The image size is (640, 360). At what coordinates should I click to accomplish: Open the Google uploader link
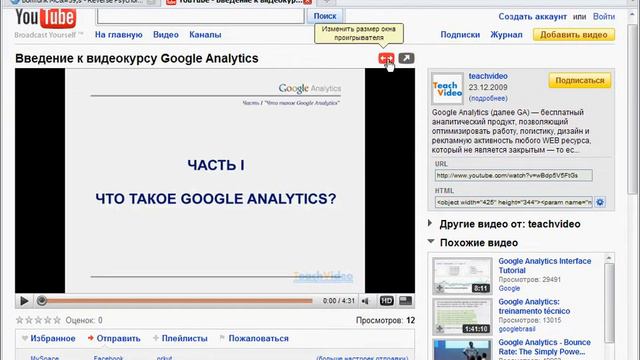pyautogui.click(x=509, y=288)
